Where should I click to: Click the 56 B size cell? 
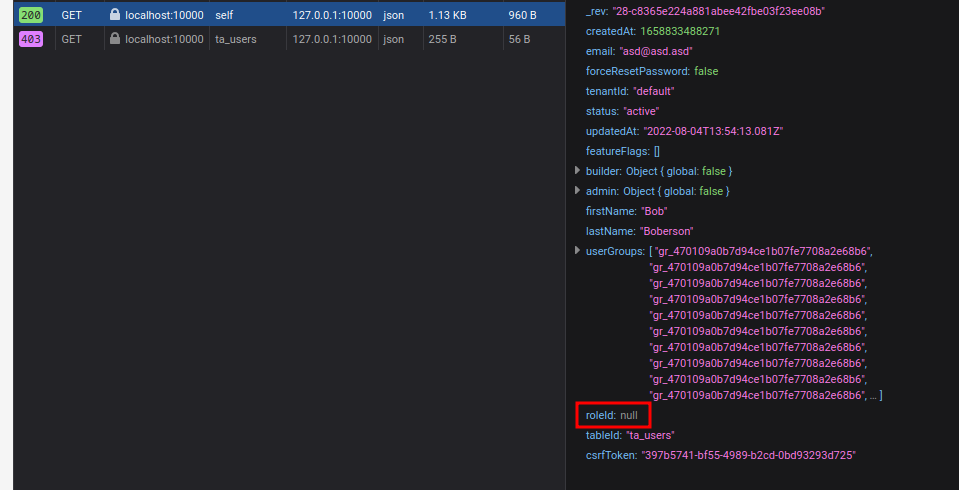tap(519, 39)
